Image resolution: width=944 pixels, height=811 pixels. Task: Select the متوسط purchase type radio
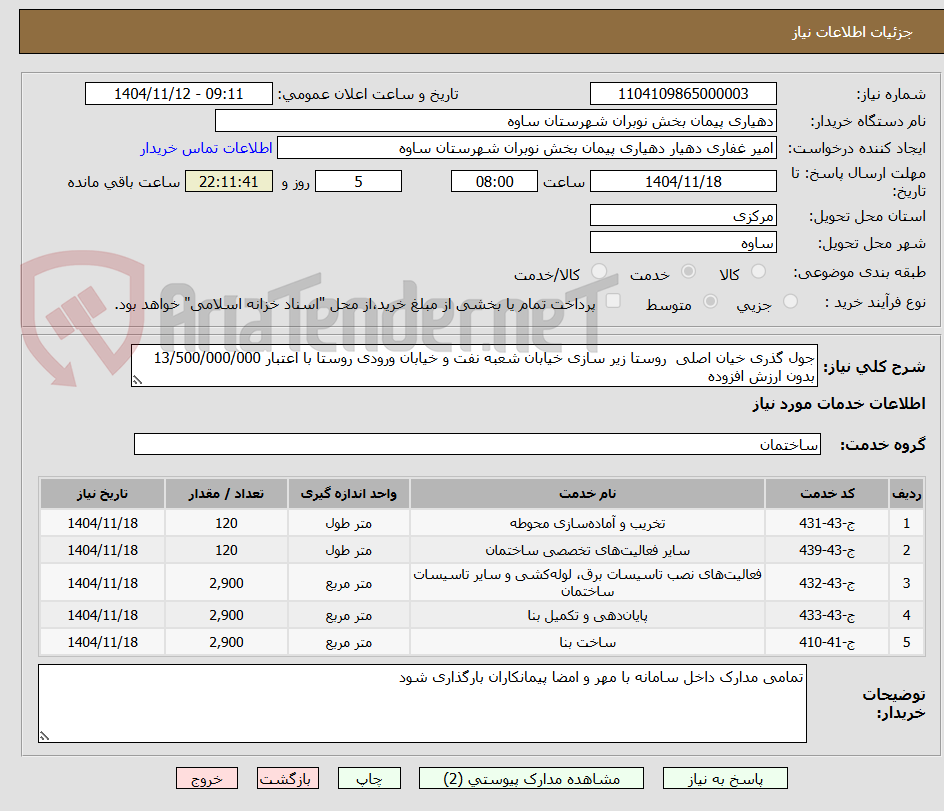tap(710, 302)
